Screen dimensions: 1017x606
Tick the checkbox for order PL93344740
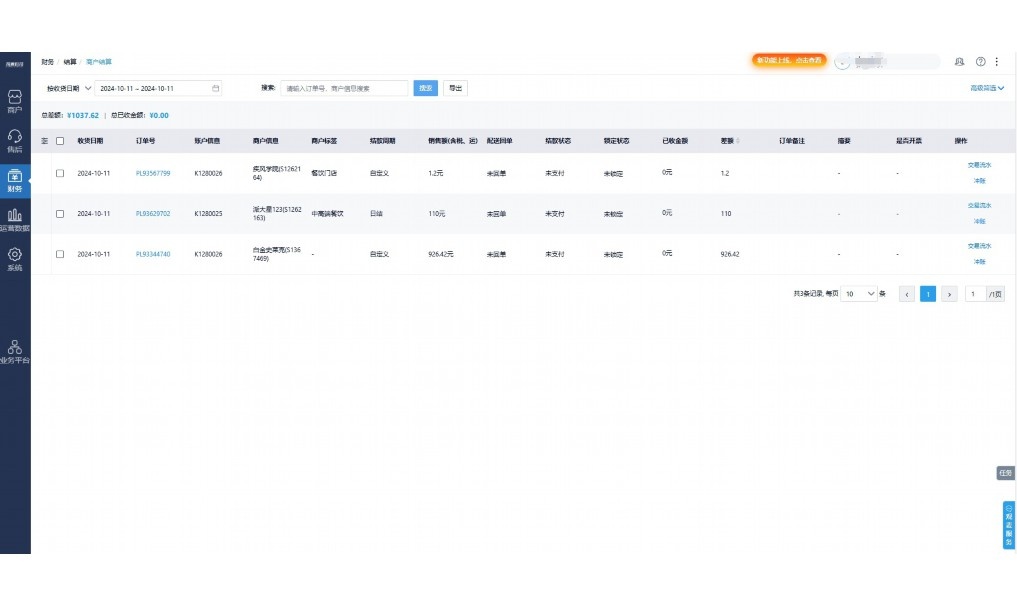click(x=60, y=254)
